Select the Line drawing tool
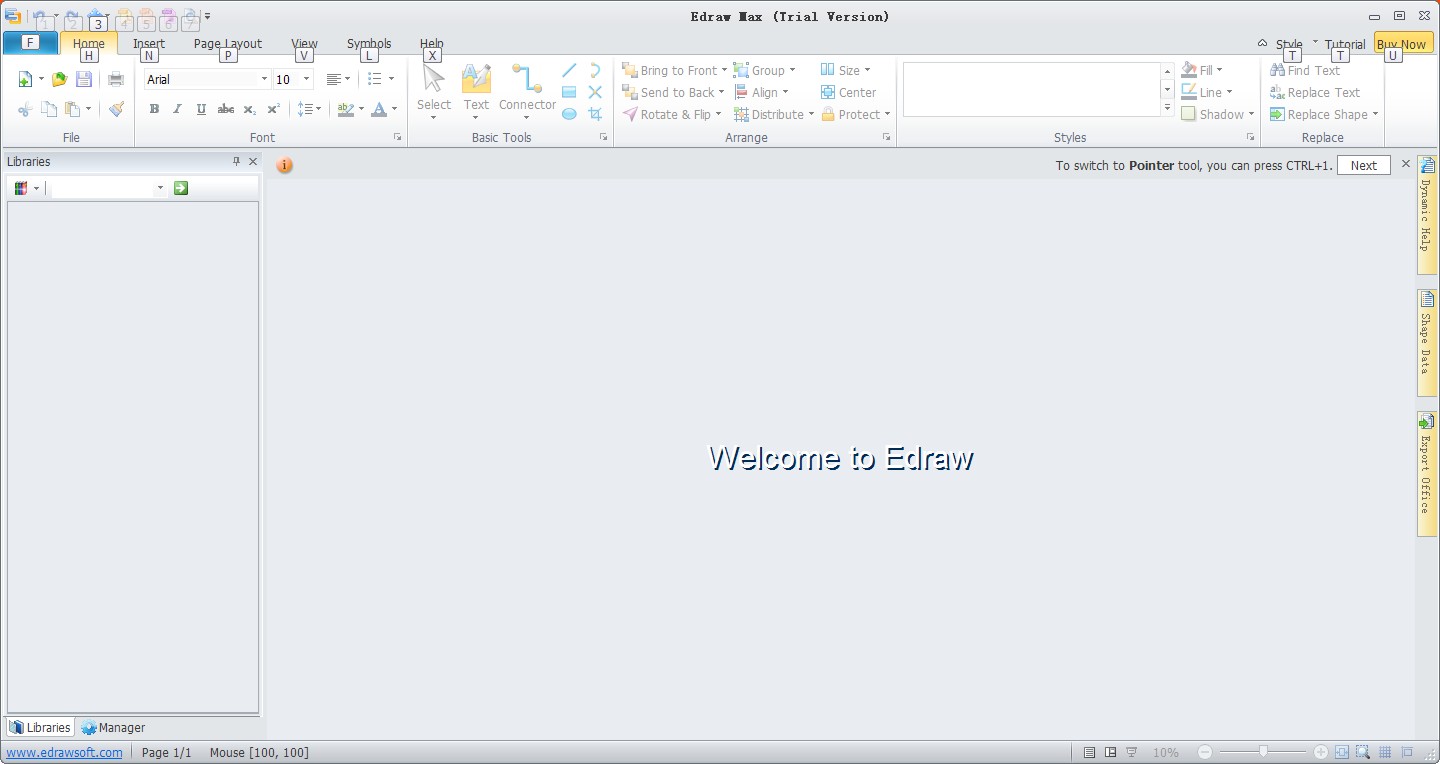Image resolution: width=1440 pixels, height=764 pixels. click(x=569, y=70)
